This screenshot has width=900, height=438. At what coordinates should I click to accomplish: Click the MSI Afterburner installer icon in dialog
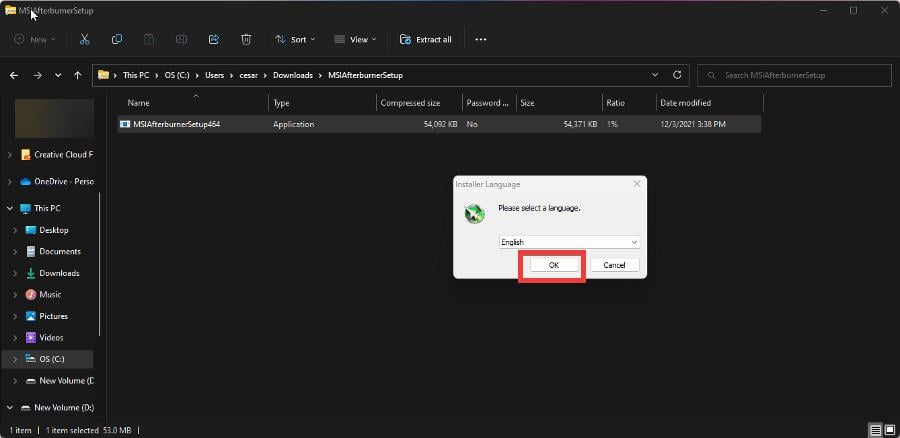475,214
